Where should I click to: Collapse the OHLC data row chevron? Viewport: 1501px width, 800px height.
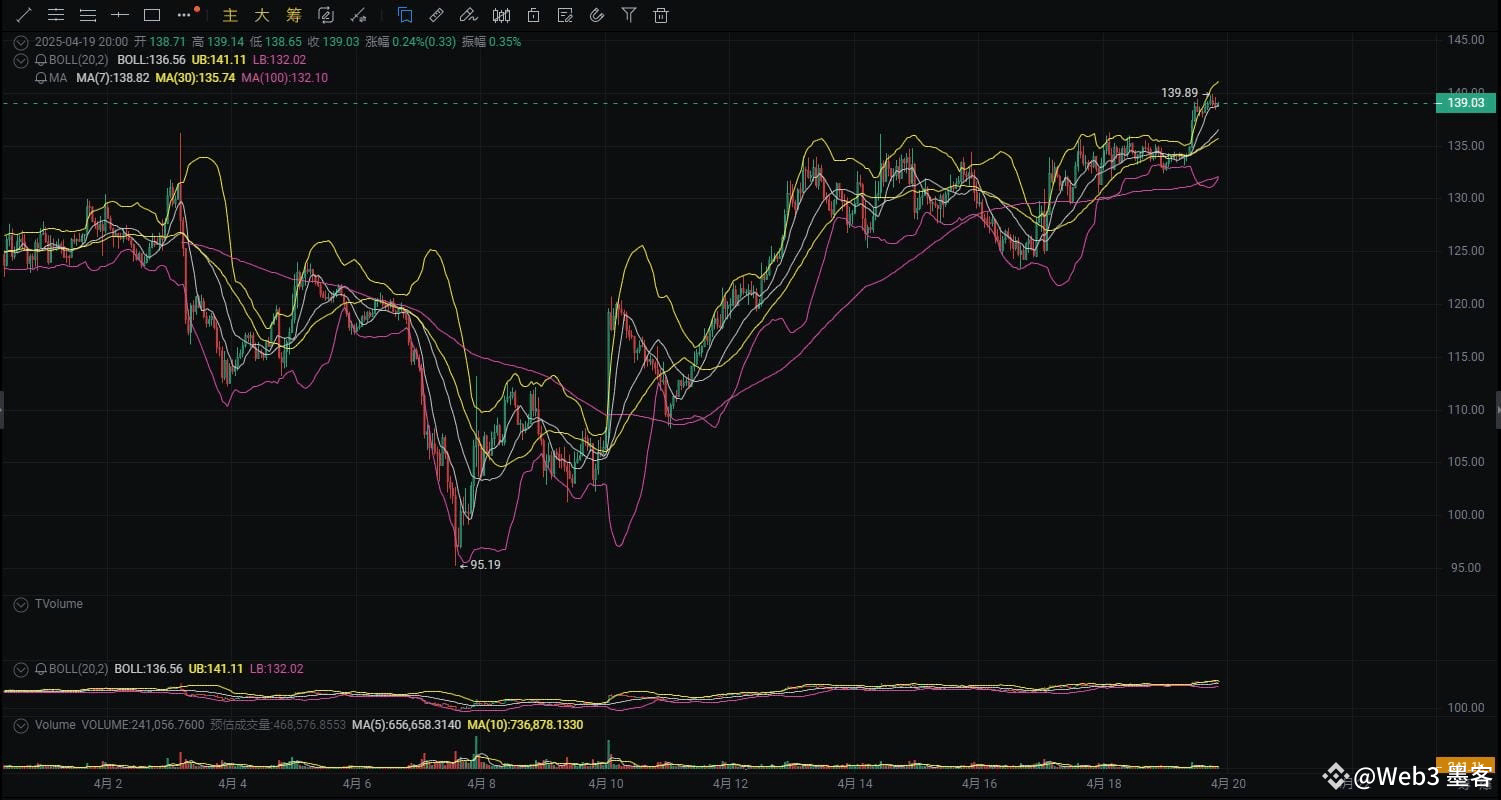[x=20, y=42]
